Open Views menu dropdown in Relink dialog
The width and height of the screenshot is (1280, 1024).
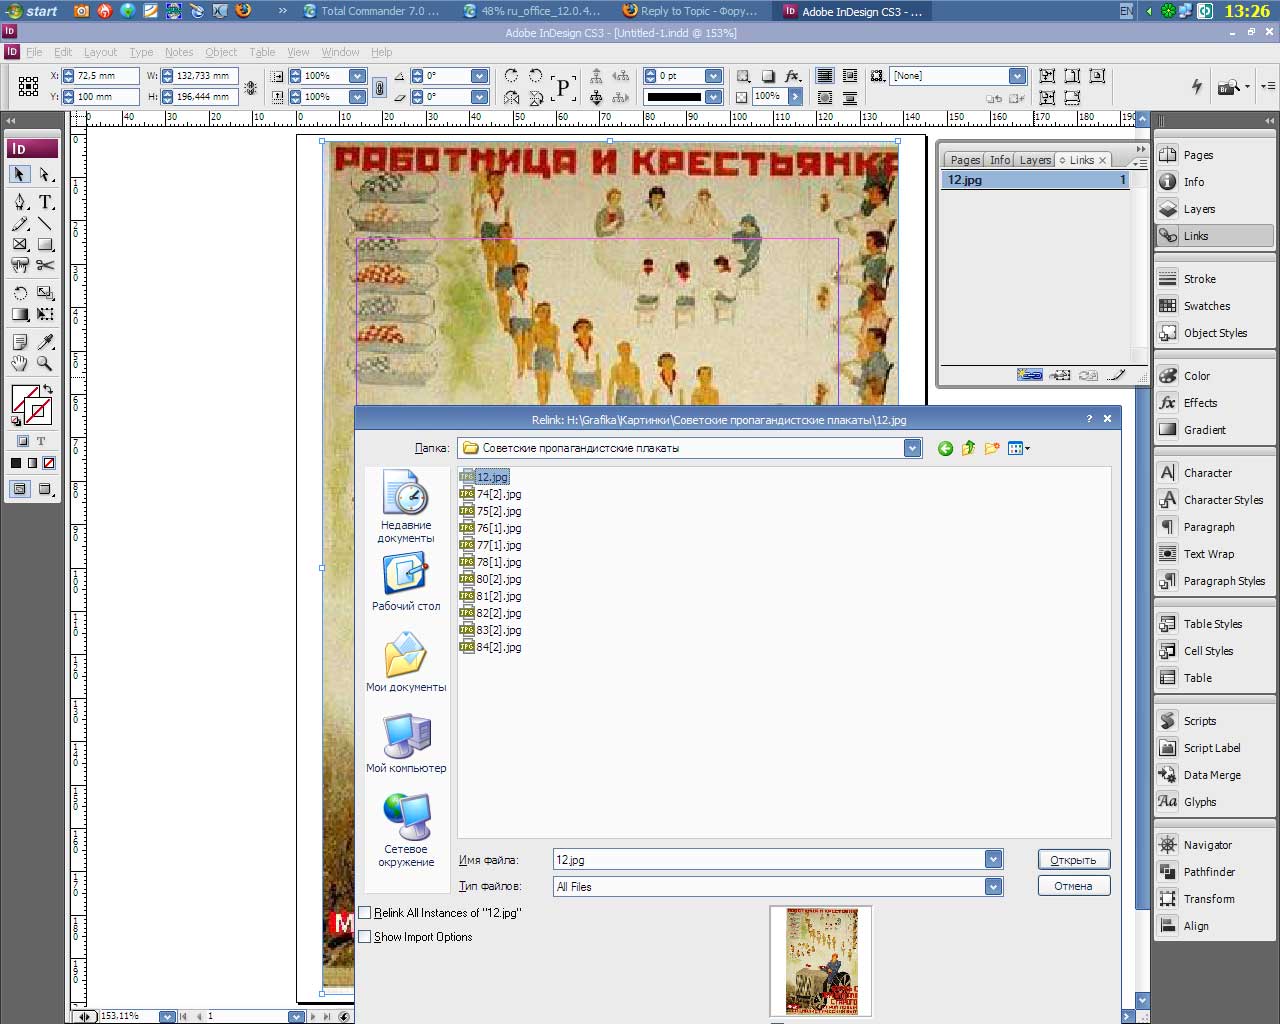1019,448
